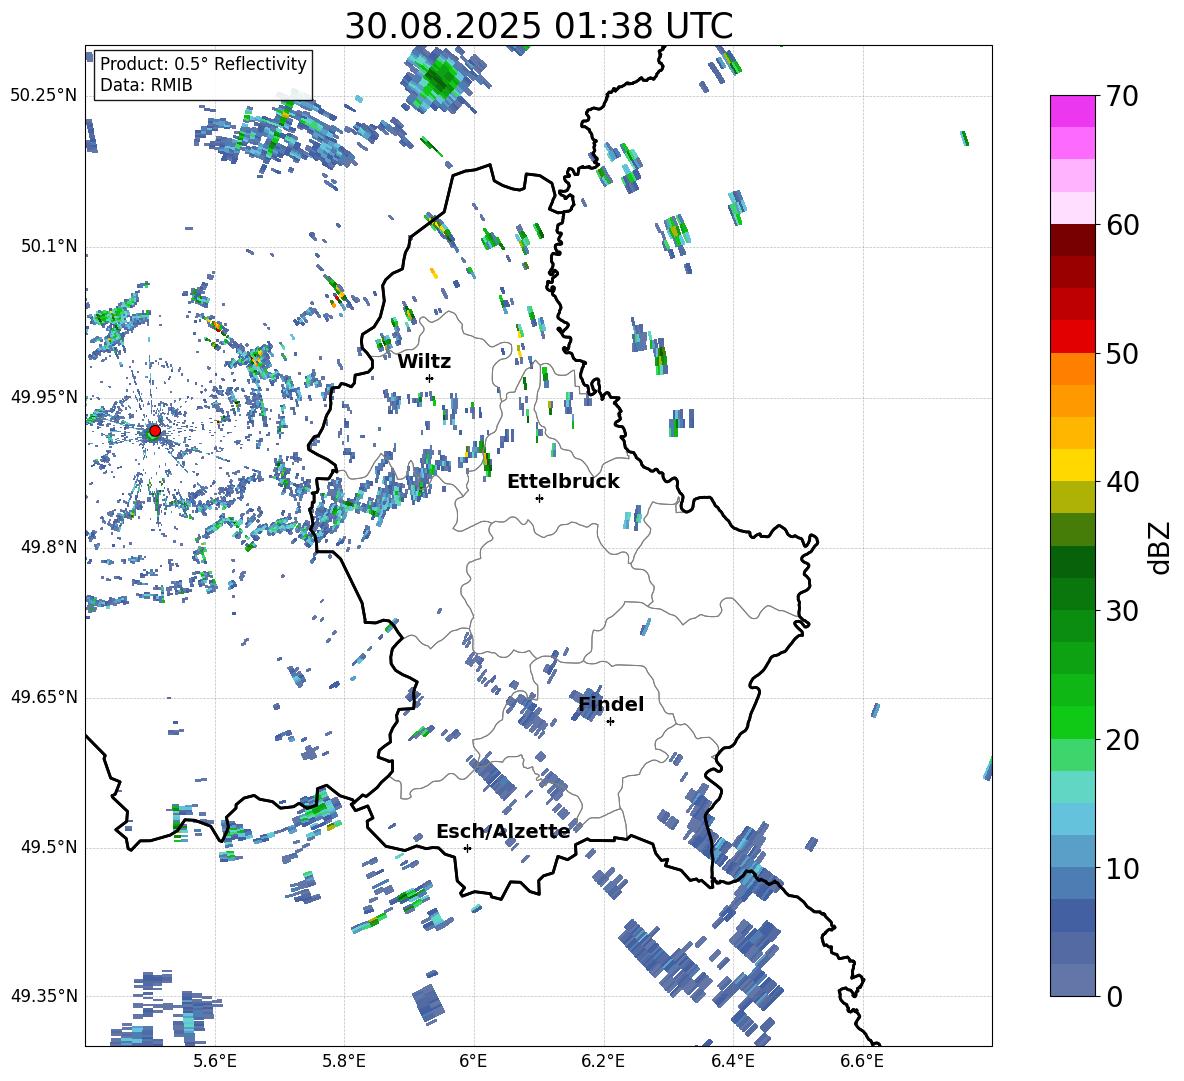The height and width of the screenshot is (1081, 1184).
Task: Click the Findel city label
Action: [611, 704]
